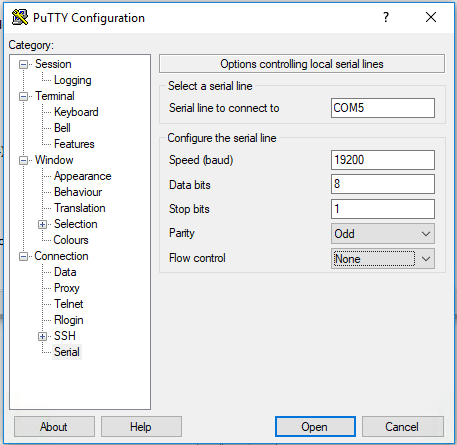Click the serial line COM5 field
The width and height of the screenshot is (457, 445).
tap(383, 108)
